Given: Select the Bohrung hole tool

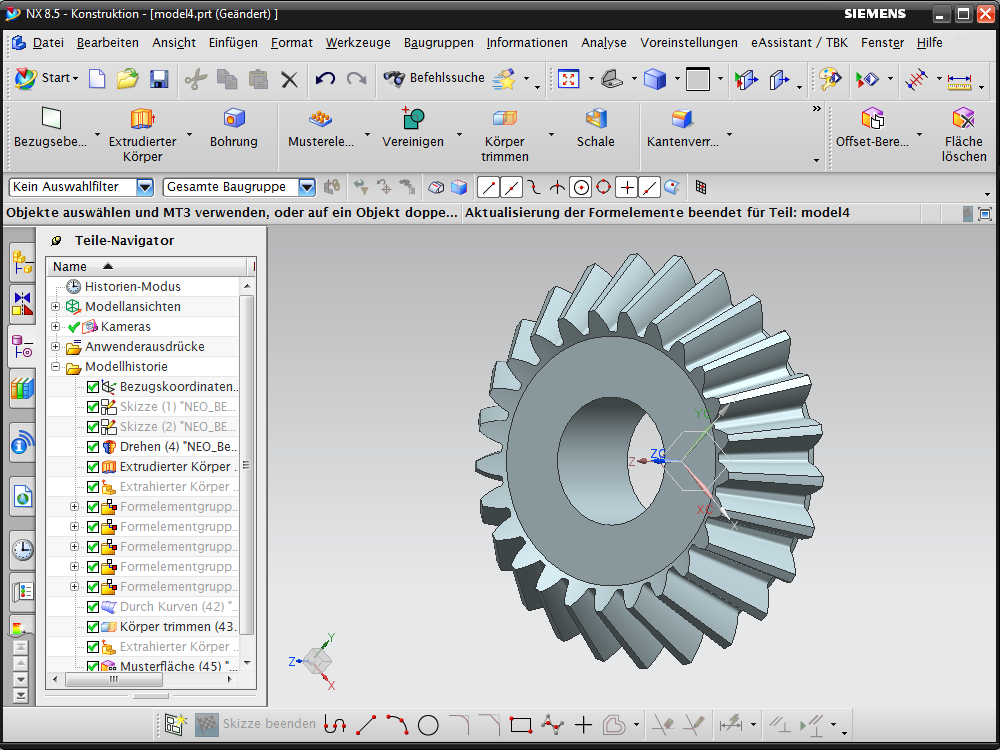Looking at the screenshot, I should [x=234, y=120].
